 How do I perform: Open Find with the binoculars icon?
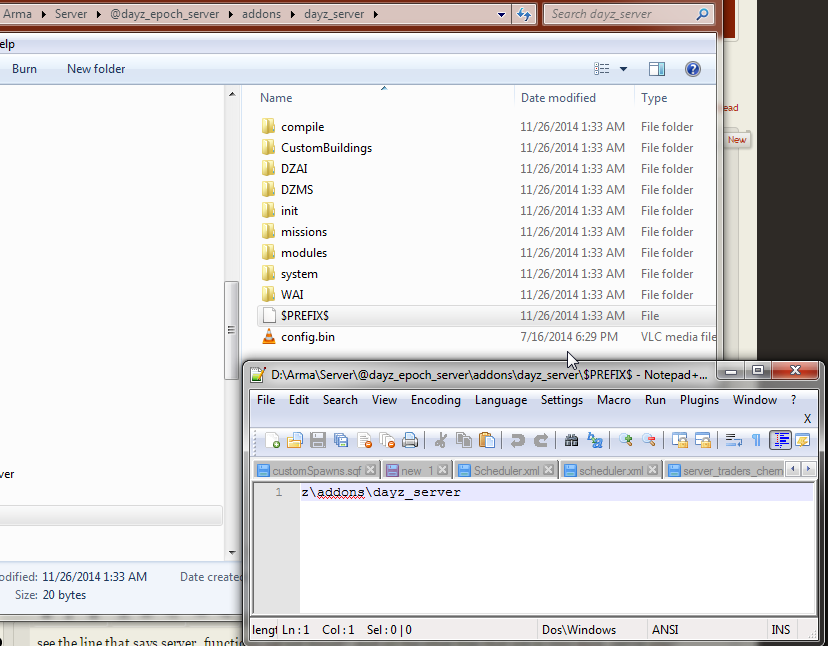point(571,440)
